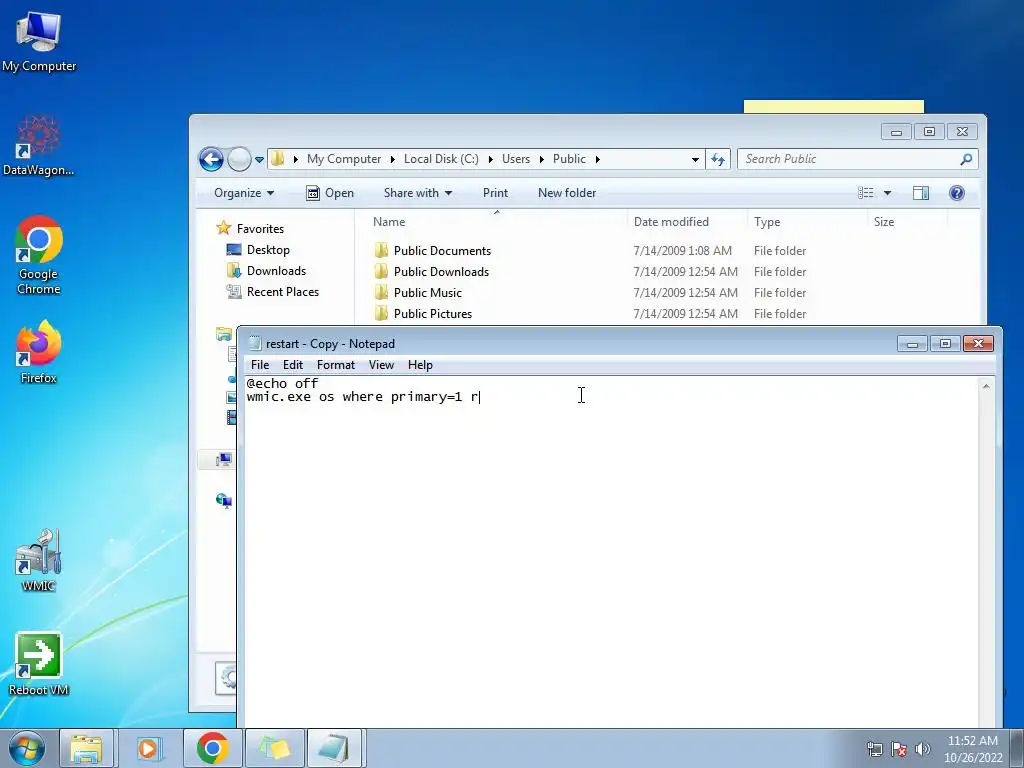Launch Firefox from desktop shortcut

[x=39, y=351]
